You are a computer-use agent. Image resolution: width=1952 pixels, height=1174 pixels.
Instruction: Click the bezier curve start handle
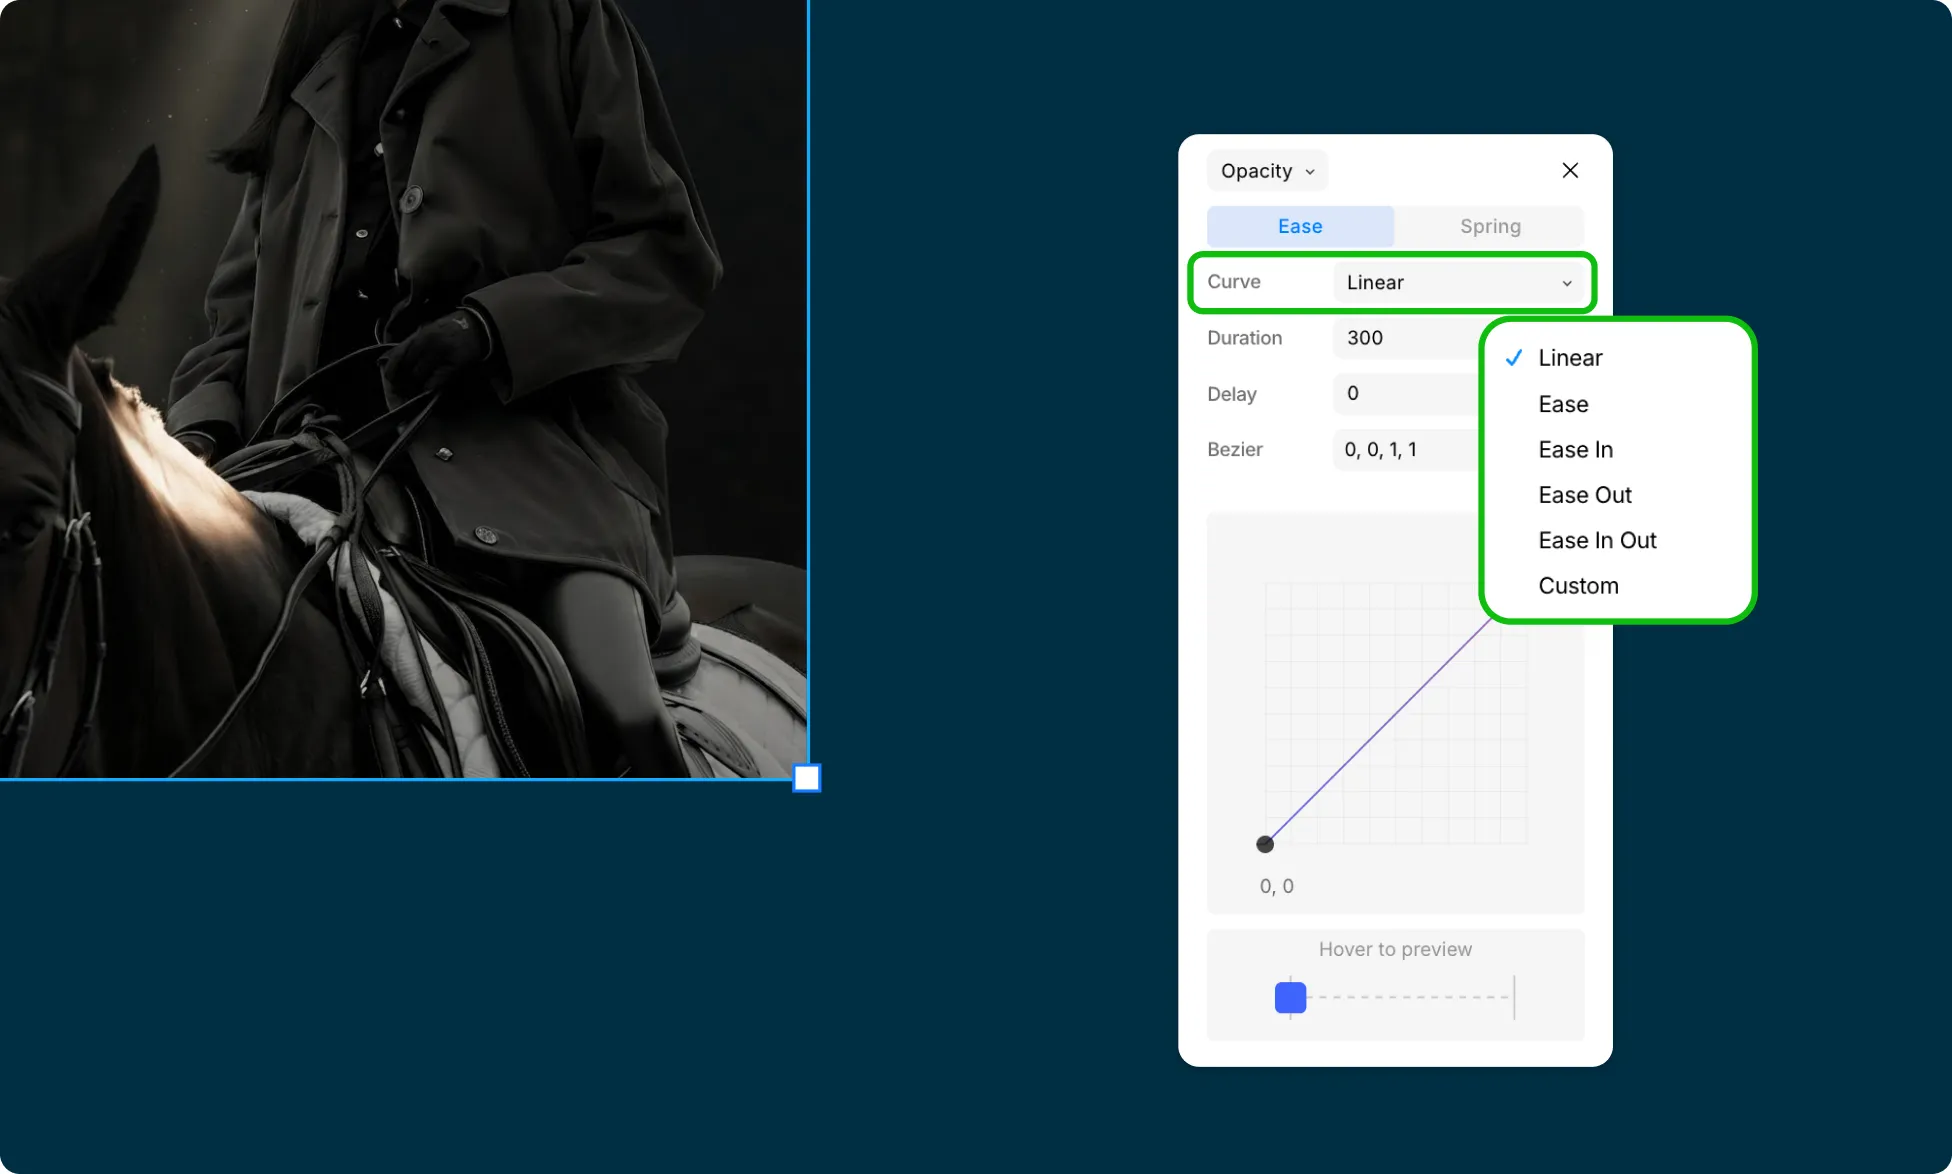tap(1265, 844)
